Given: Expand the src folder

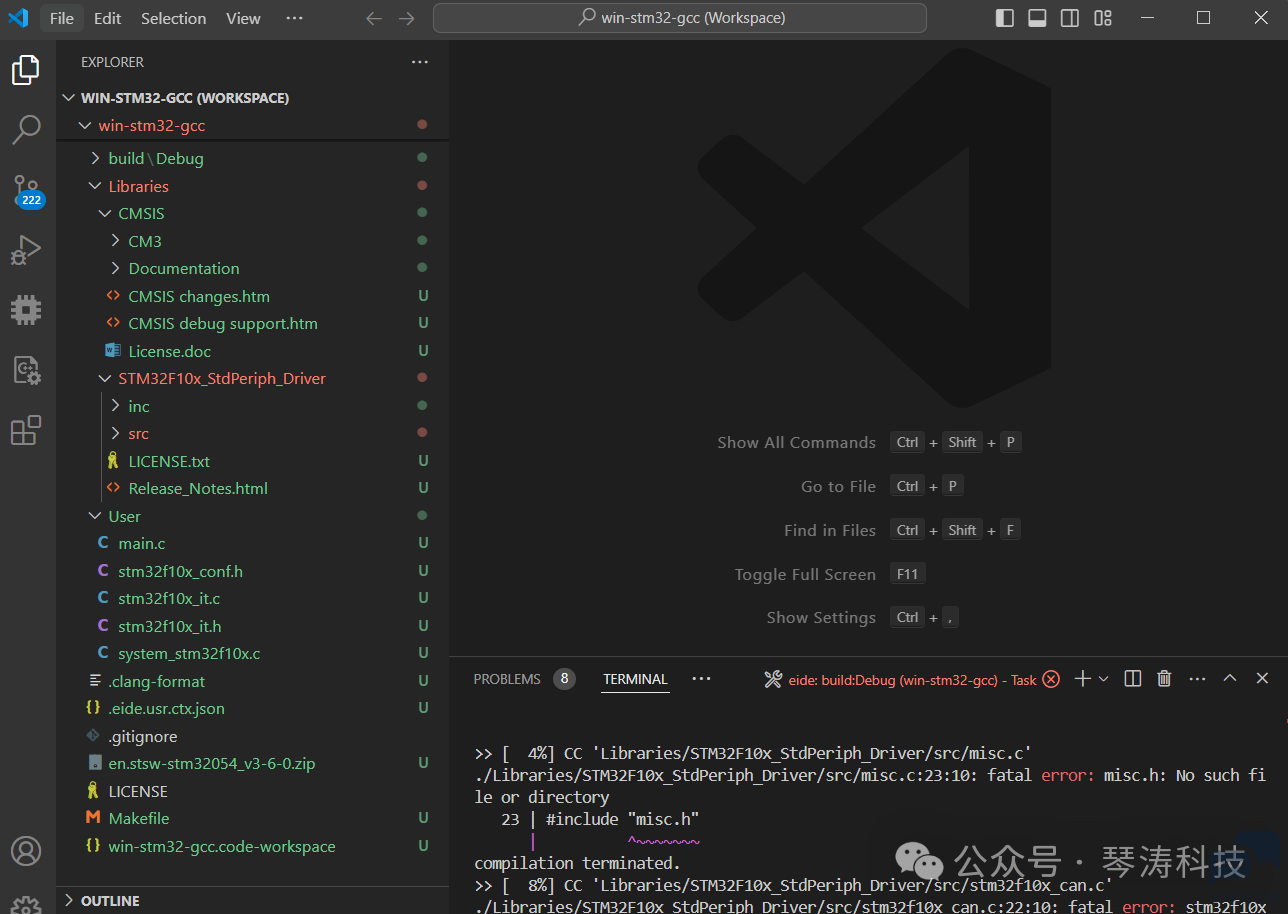Looking at the screenshot, I should point(252,433).
